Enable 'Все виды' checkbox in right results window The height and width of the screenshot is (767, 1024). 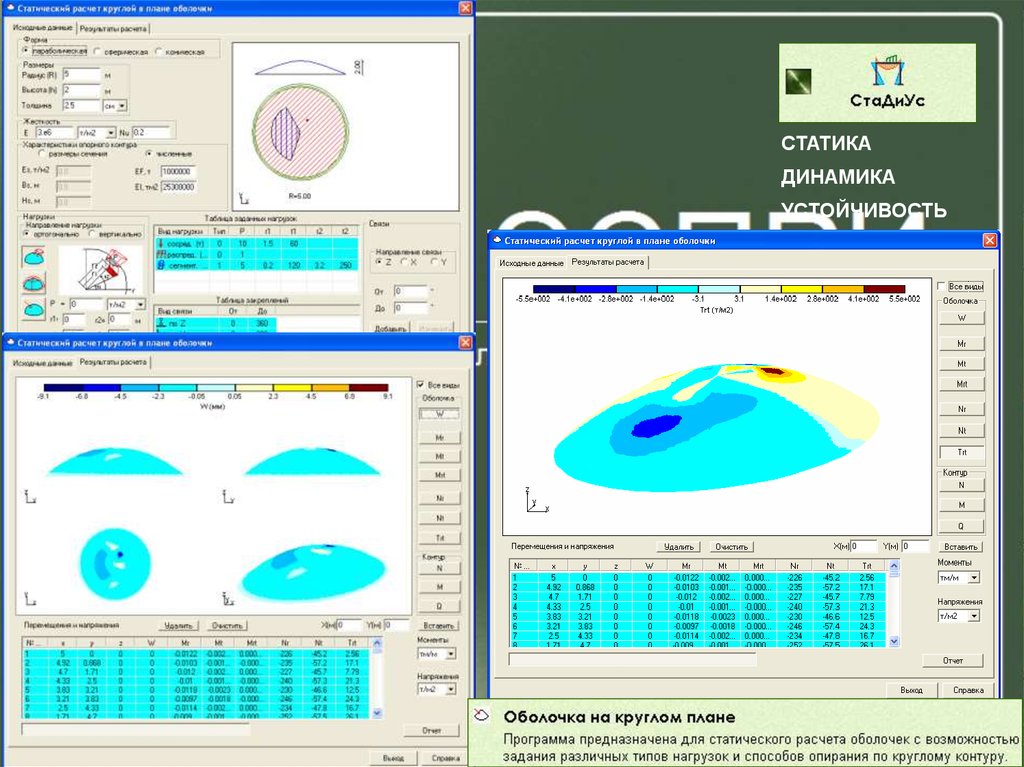tap(941, 286)
